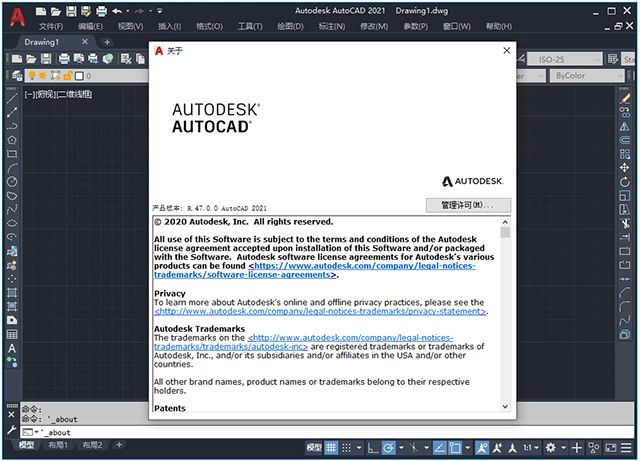The image size is (640, 461).
Task: Select the Table tool
Action: (12, 334)
